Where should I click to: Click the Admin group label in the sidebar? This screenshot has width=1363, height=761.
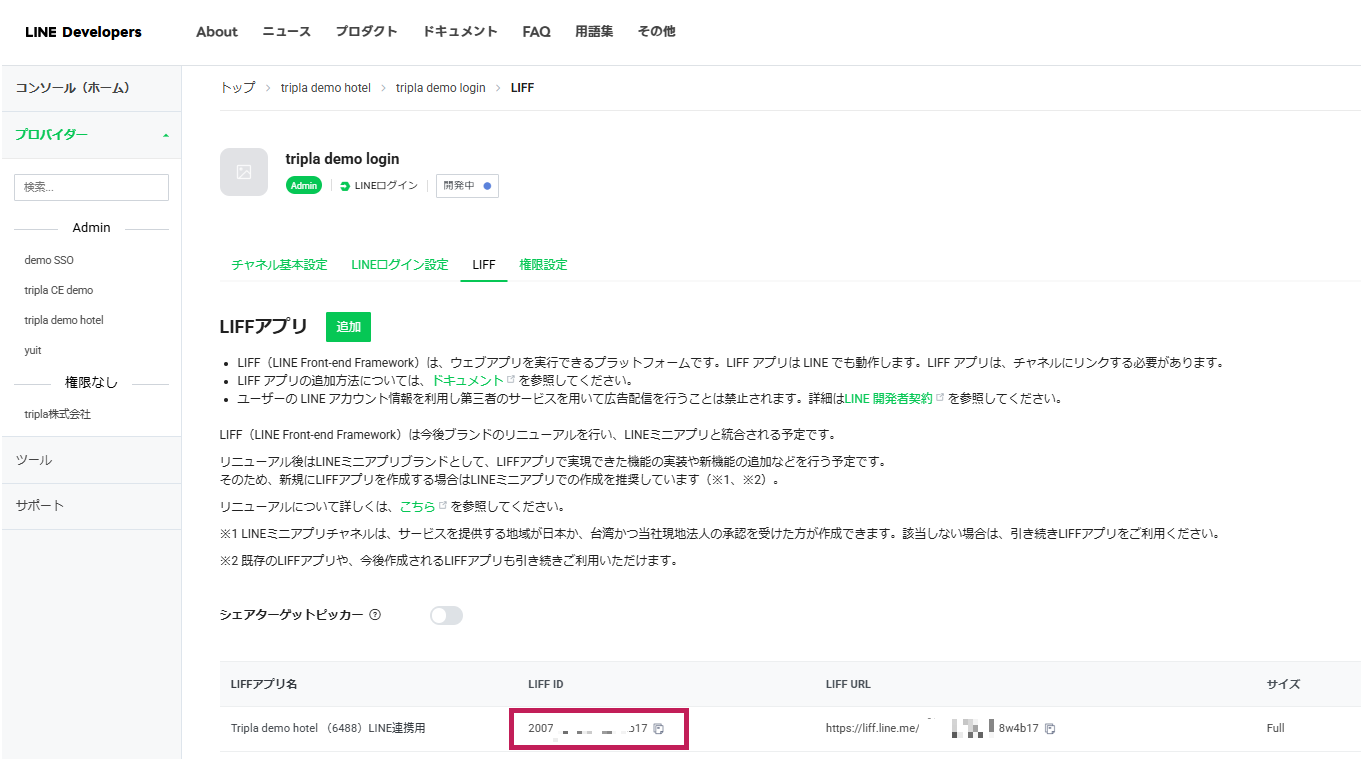pos(91,228)
